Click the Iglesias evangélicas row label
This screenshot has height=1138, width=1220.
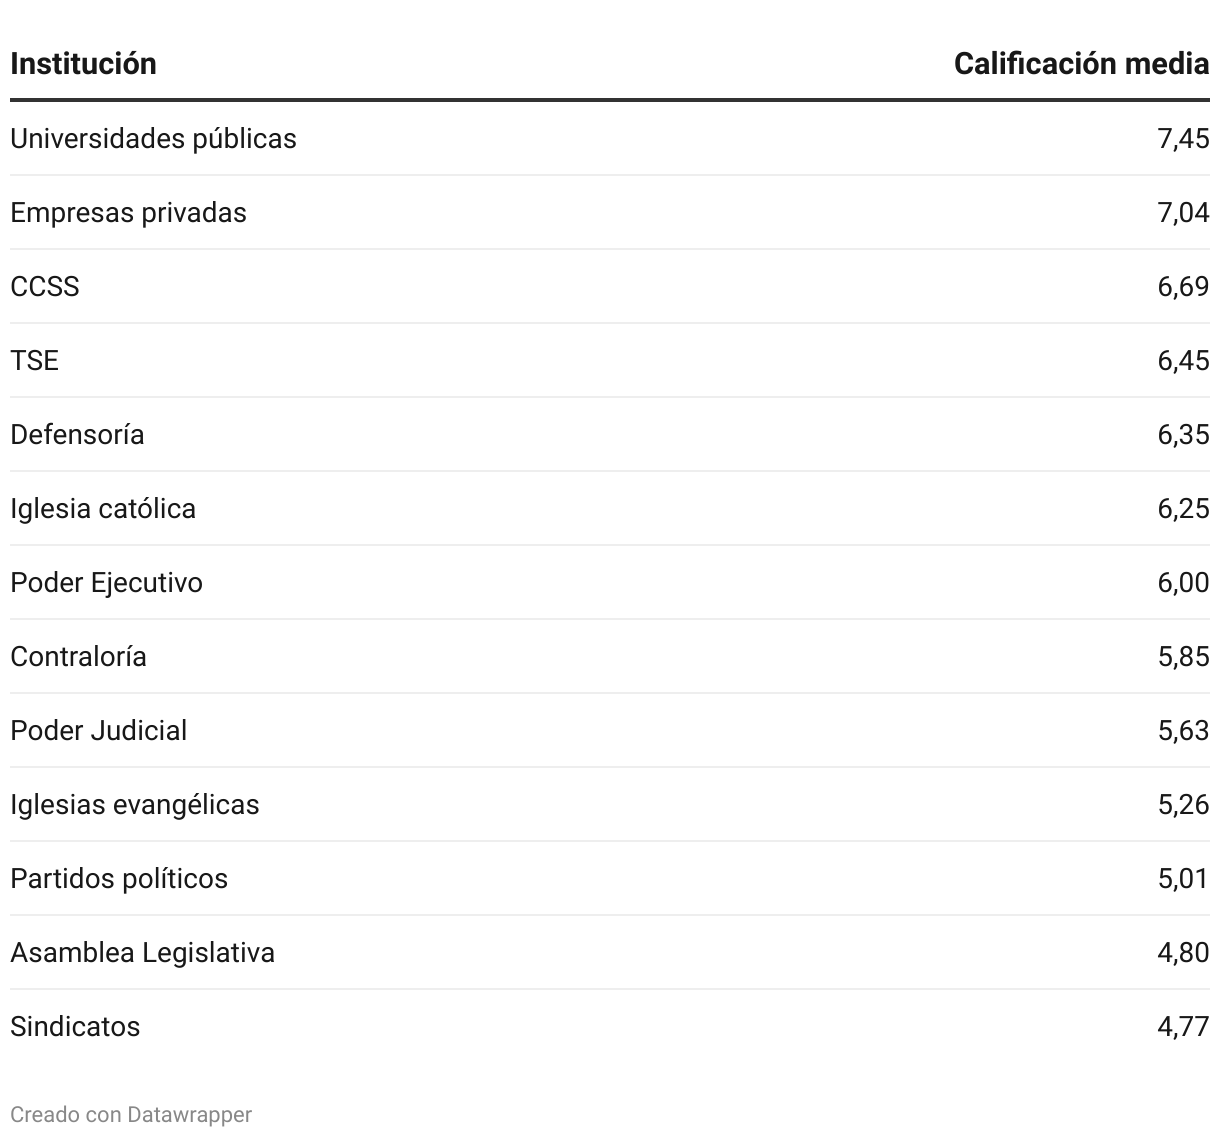[134, 804]
